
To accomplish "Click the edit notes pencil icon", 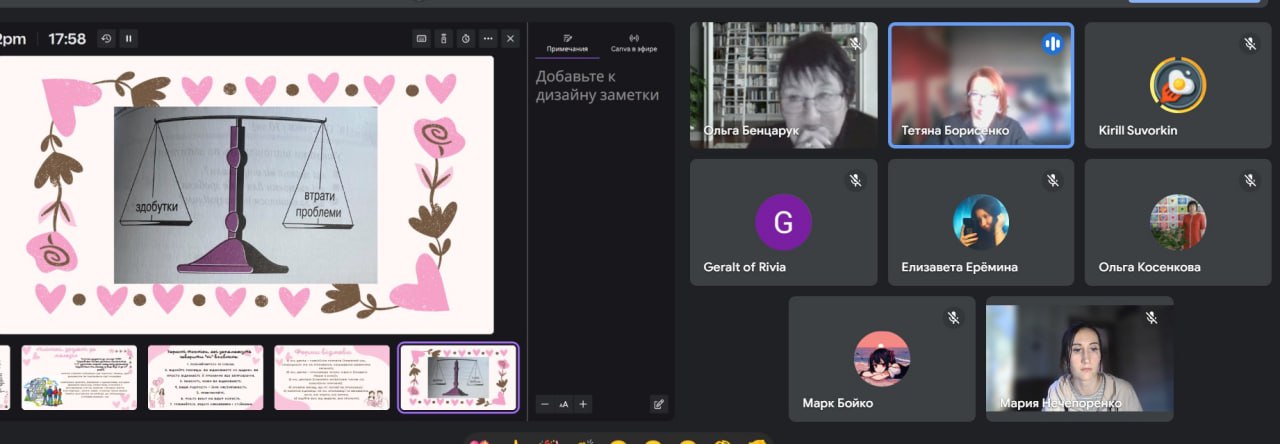I will (658, 404).
